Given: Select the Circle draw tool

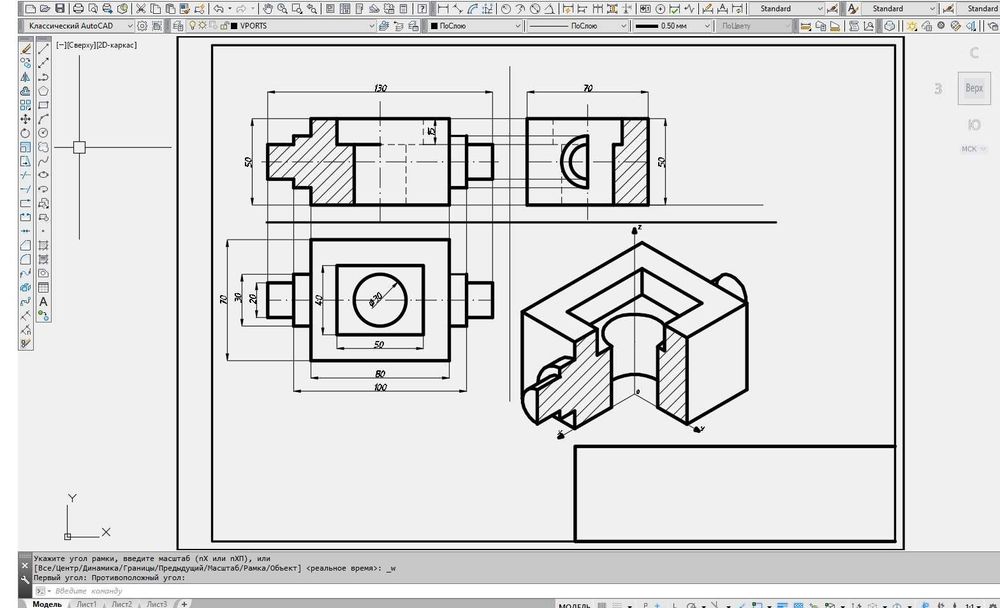Looking at the screenshot, I should [x=43, y=133].
